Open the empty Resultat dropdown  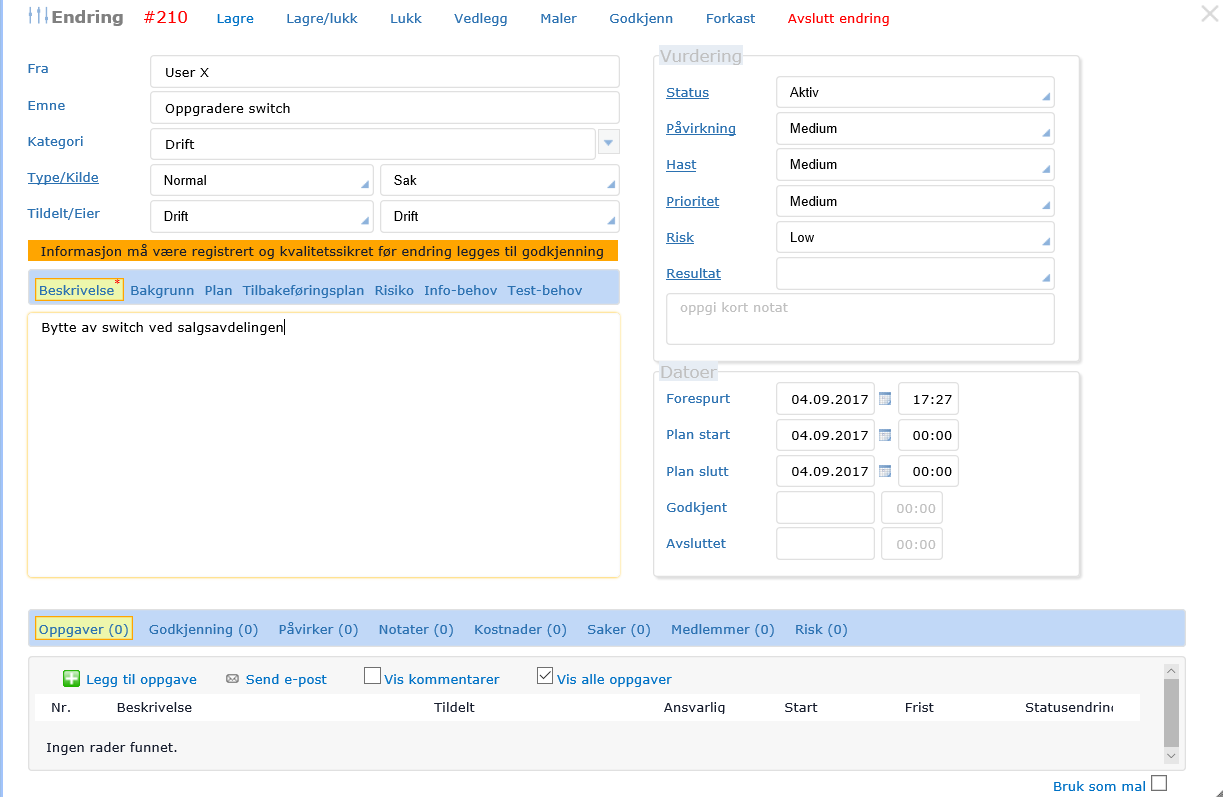pyautogui.click(x=915, y=273)
